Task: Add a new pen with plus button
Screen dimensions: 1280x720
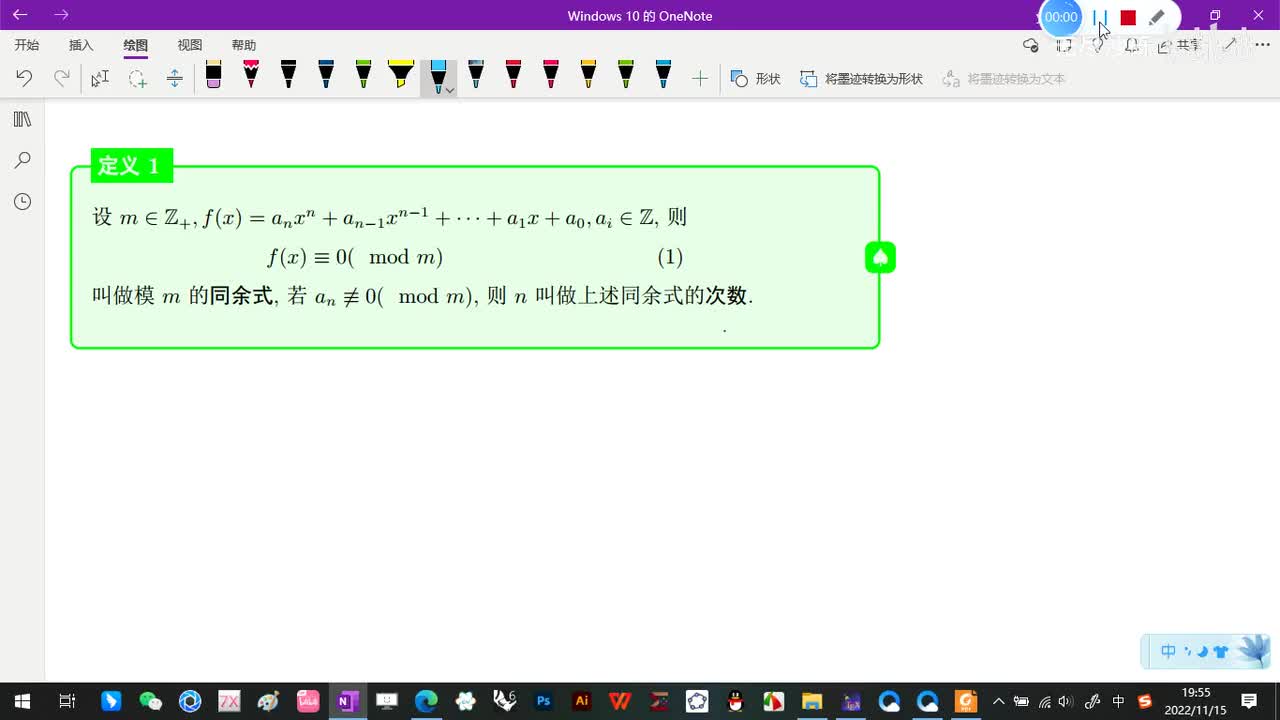Action: 700,78
